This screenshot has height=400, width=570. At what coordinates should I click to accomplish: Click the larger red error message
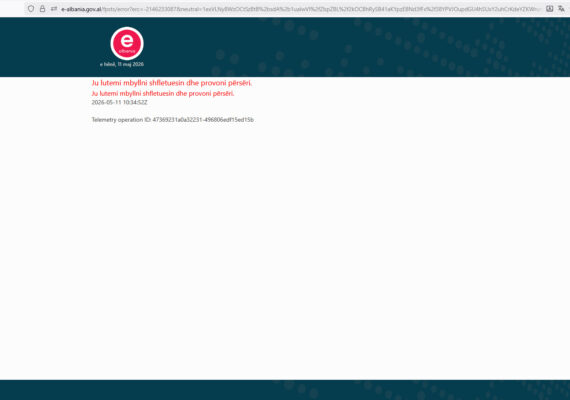(x=172, y=83)
